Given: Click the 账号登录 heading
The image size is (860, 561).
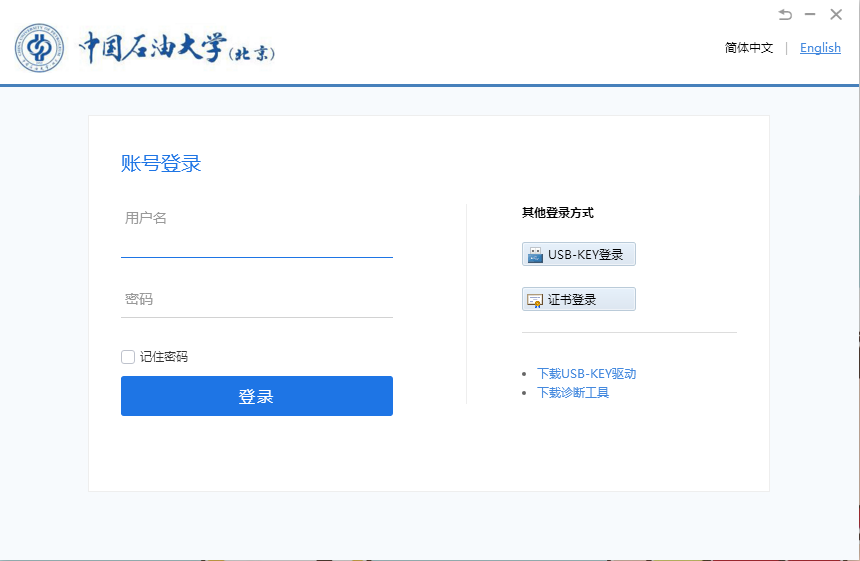Looking at the screenshot, I should 161,164.
